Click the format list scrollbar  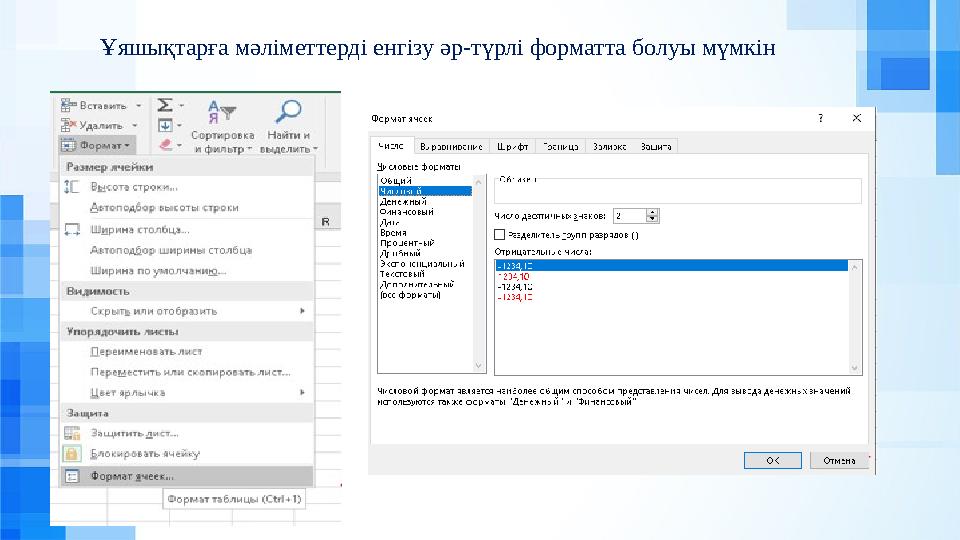(x=479, y=274)
